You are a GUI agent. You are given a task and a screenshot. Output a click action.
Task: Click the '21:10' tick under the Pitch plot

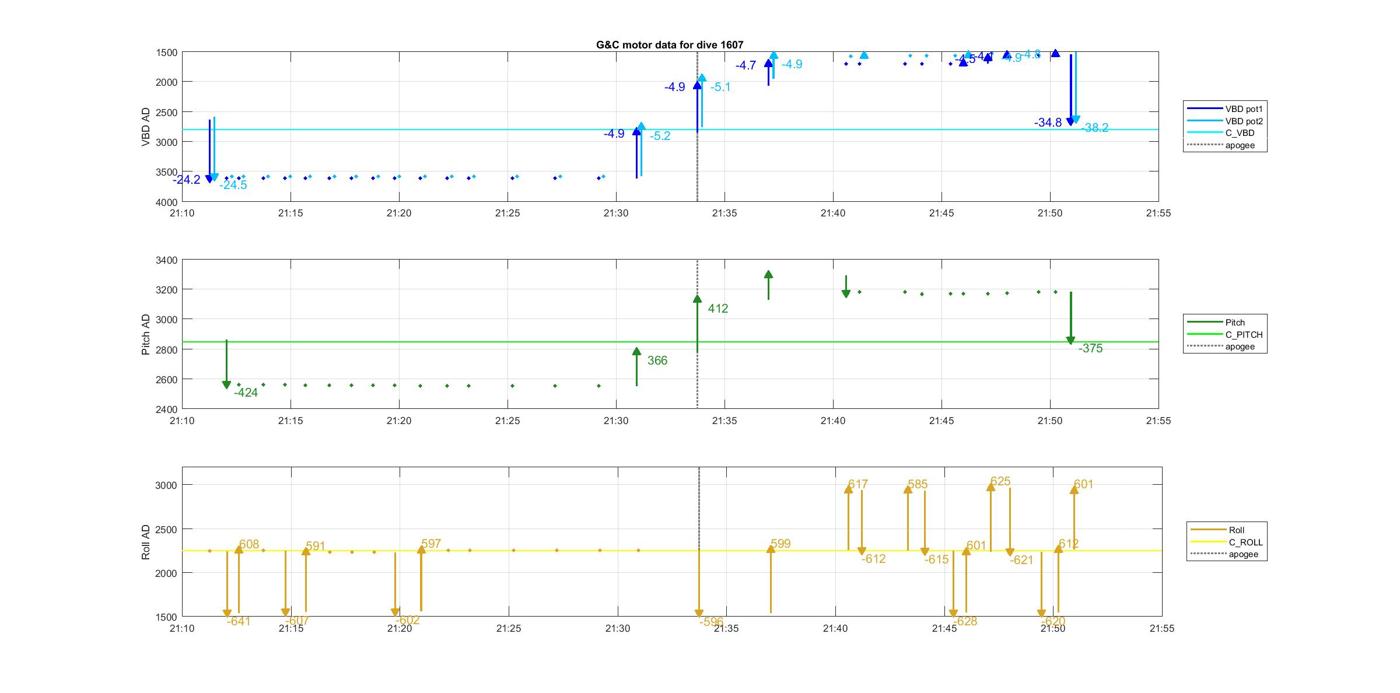[182, 421]
